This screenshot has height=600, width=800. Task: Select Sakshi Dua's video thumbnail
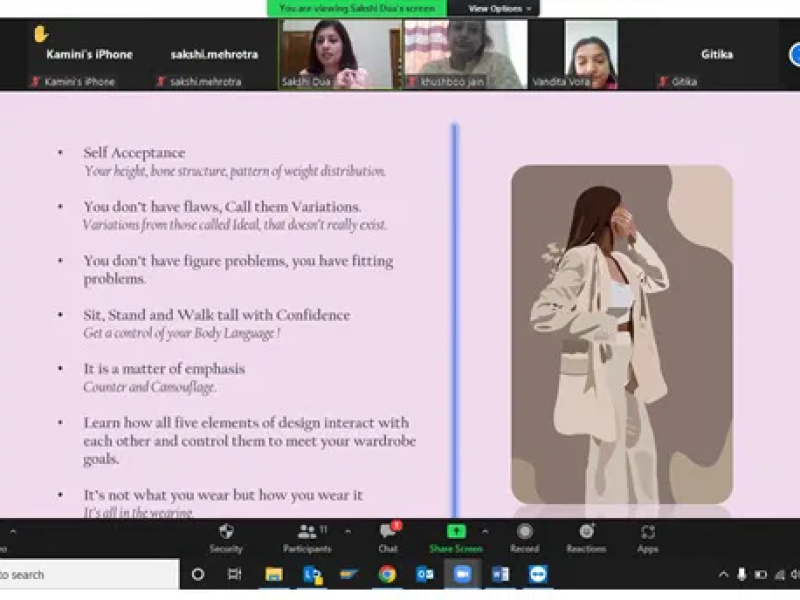(x=340, y=54)
